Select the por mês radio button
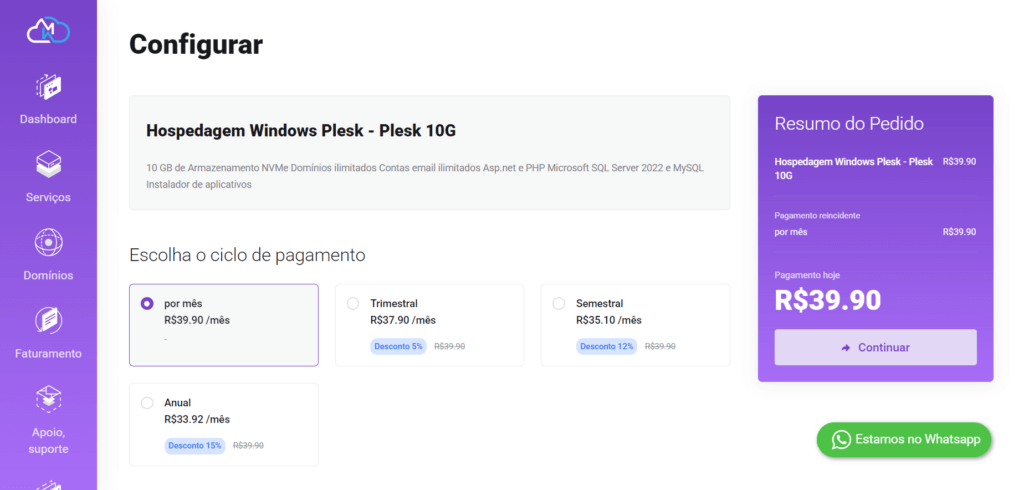This screenshot has height=490, width=1024. (x=147, y=303)
